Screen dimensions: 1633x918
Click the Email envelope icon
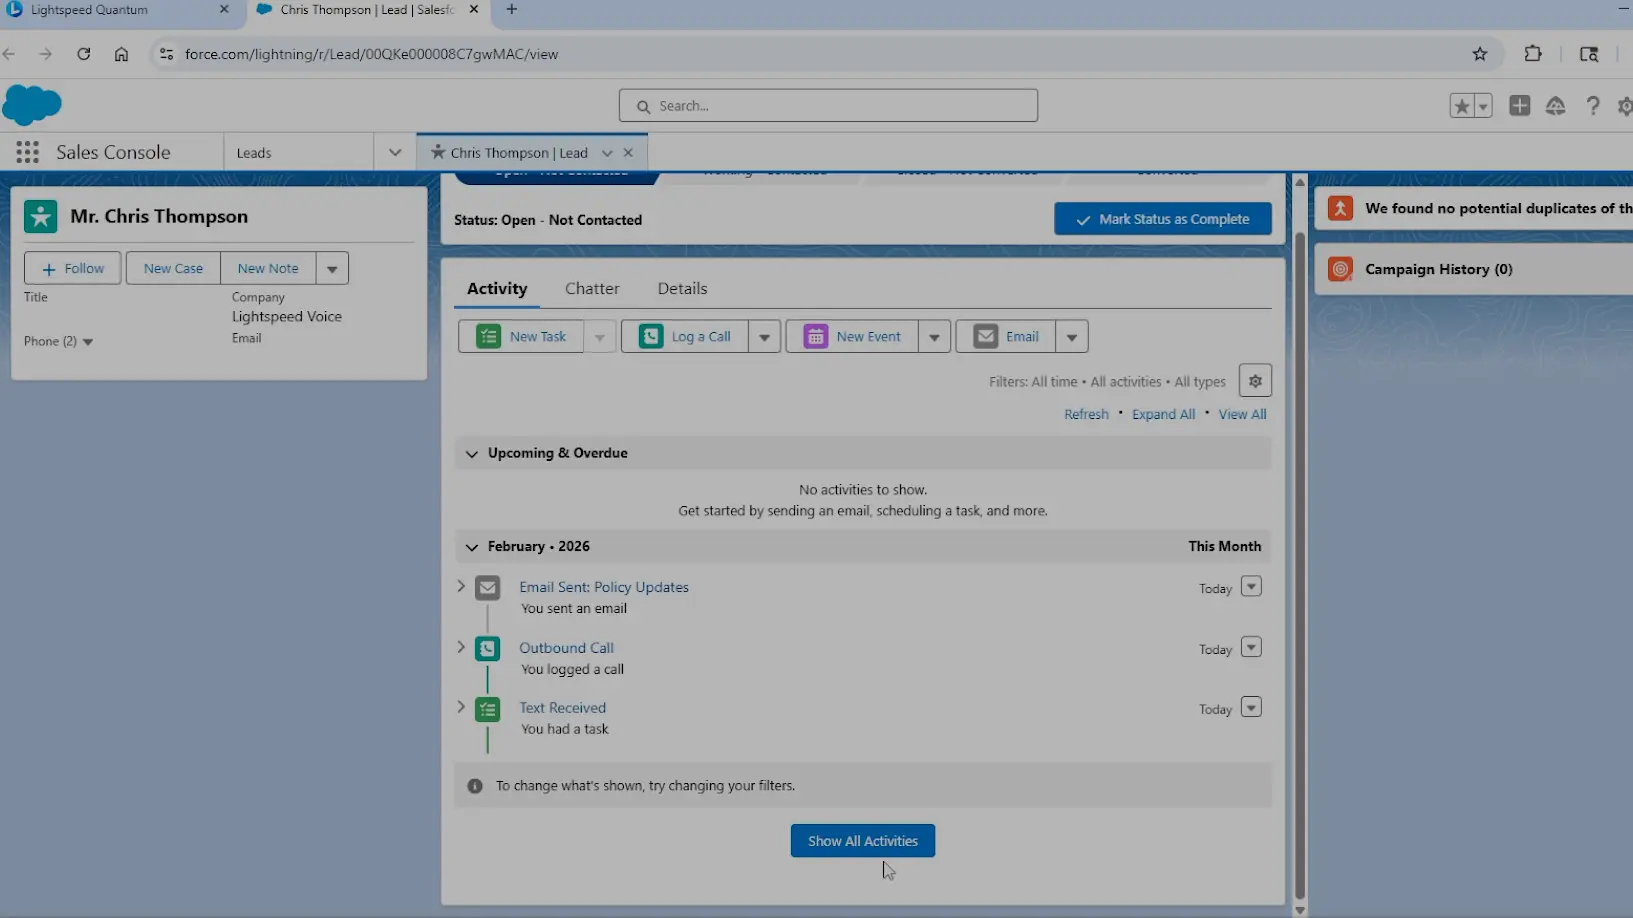pos(986,337)
